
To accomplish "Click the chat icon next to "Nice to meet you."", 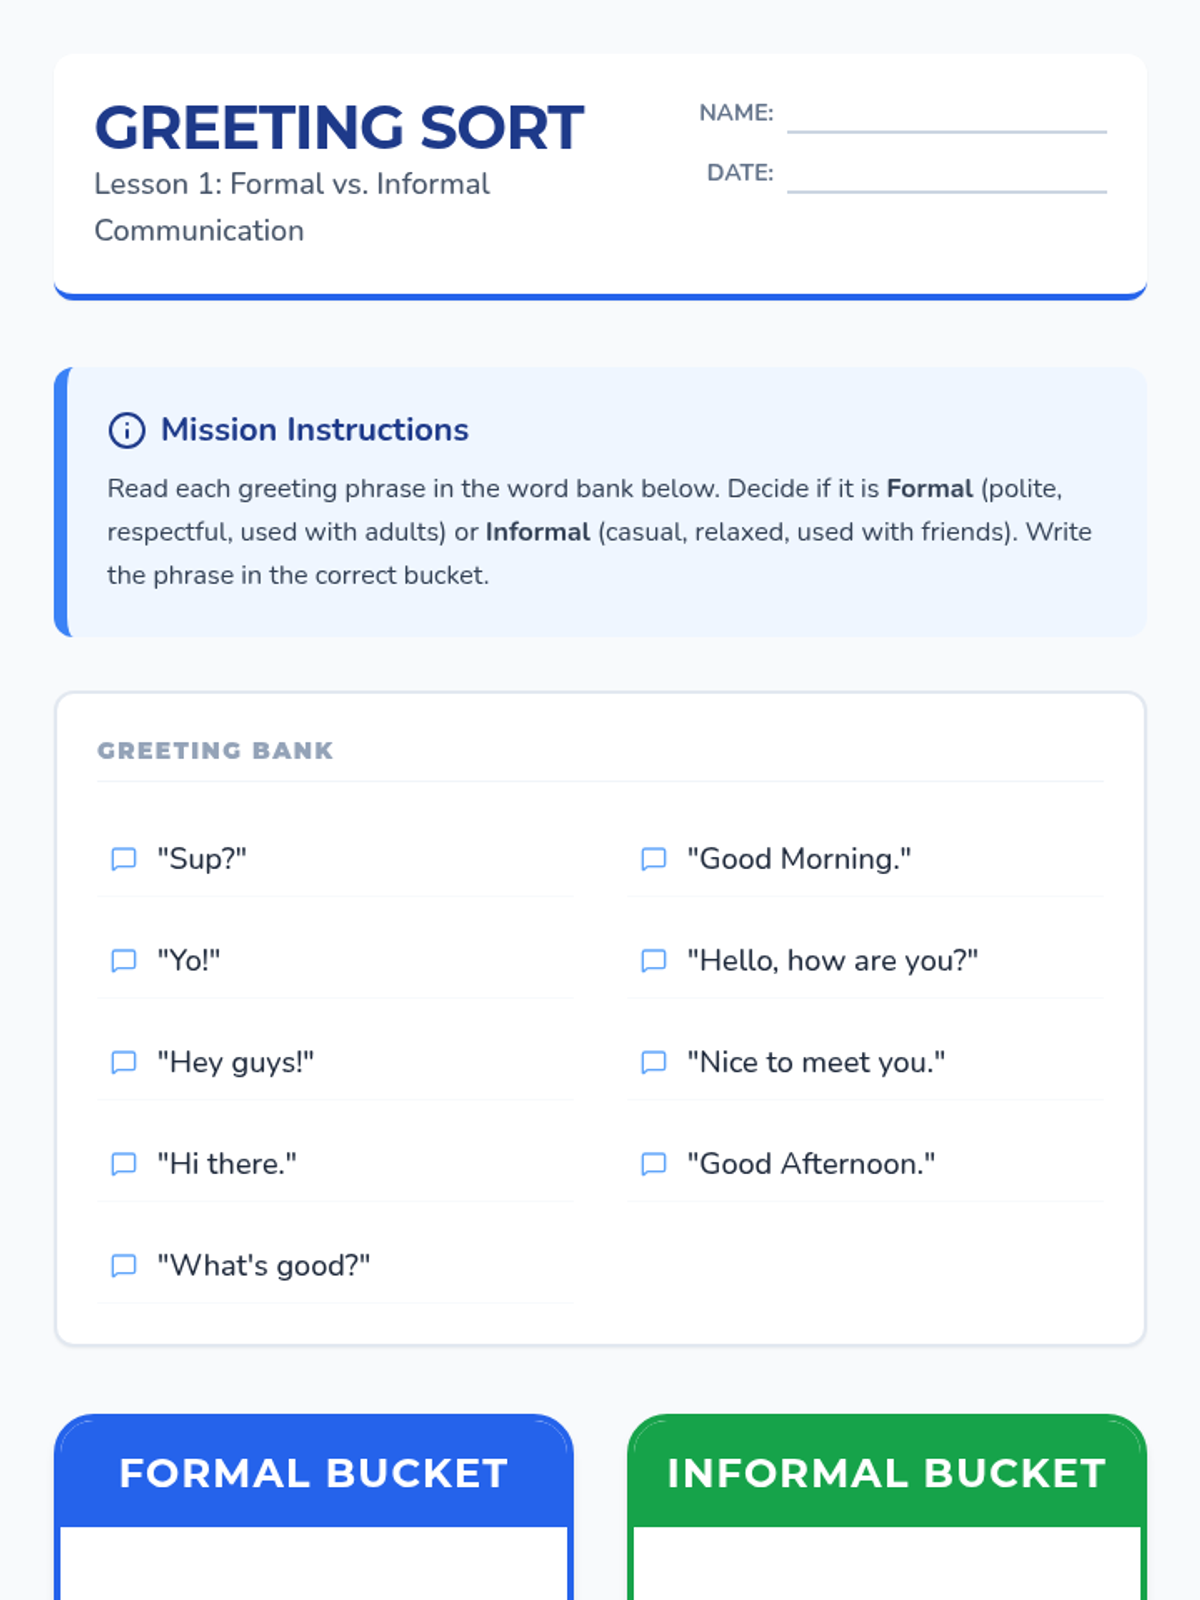I will 653,1062.
